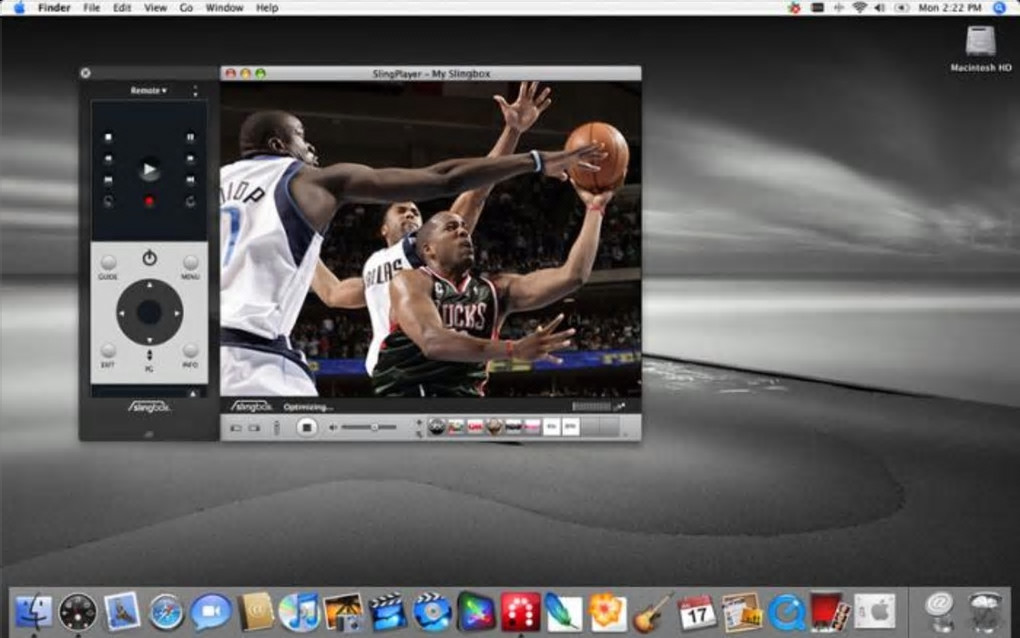Click the d-pad down arrow
Screen dimensions: 1020x638
tap(150, 340)
